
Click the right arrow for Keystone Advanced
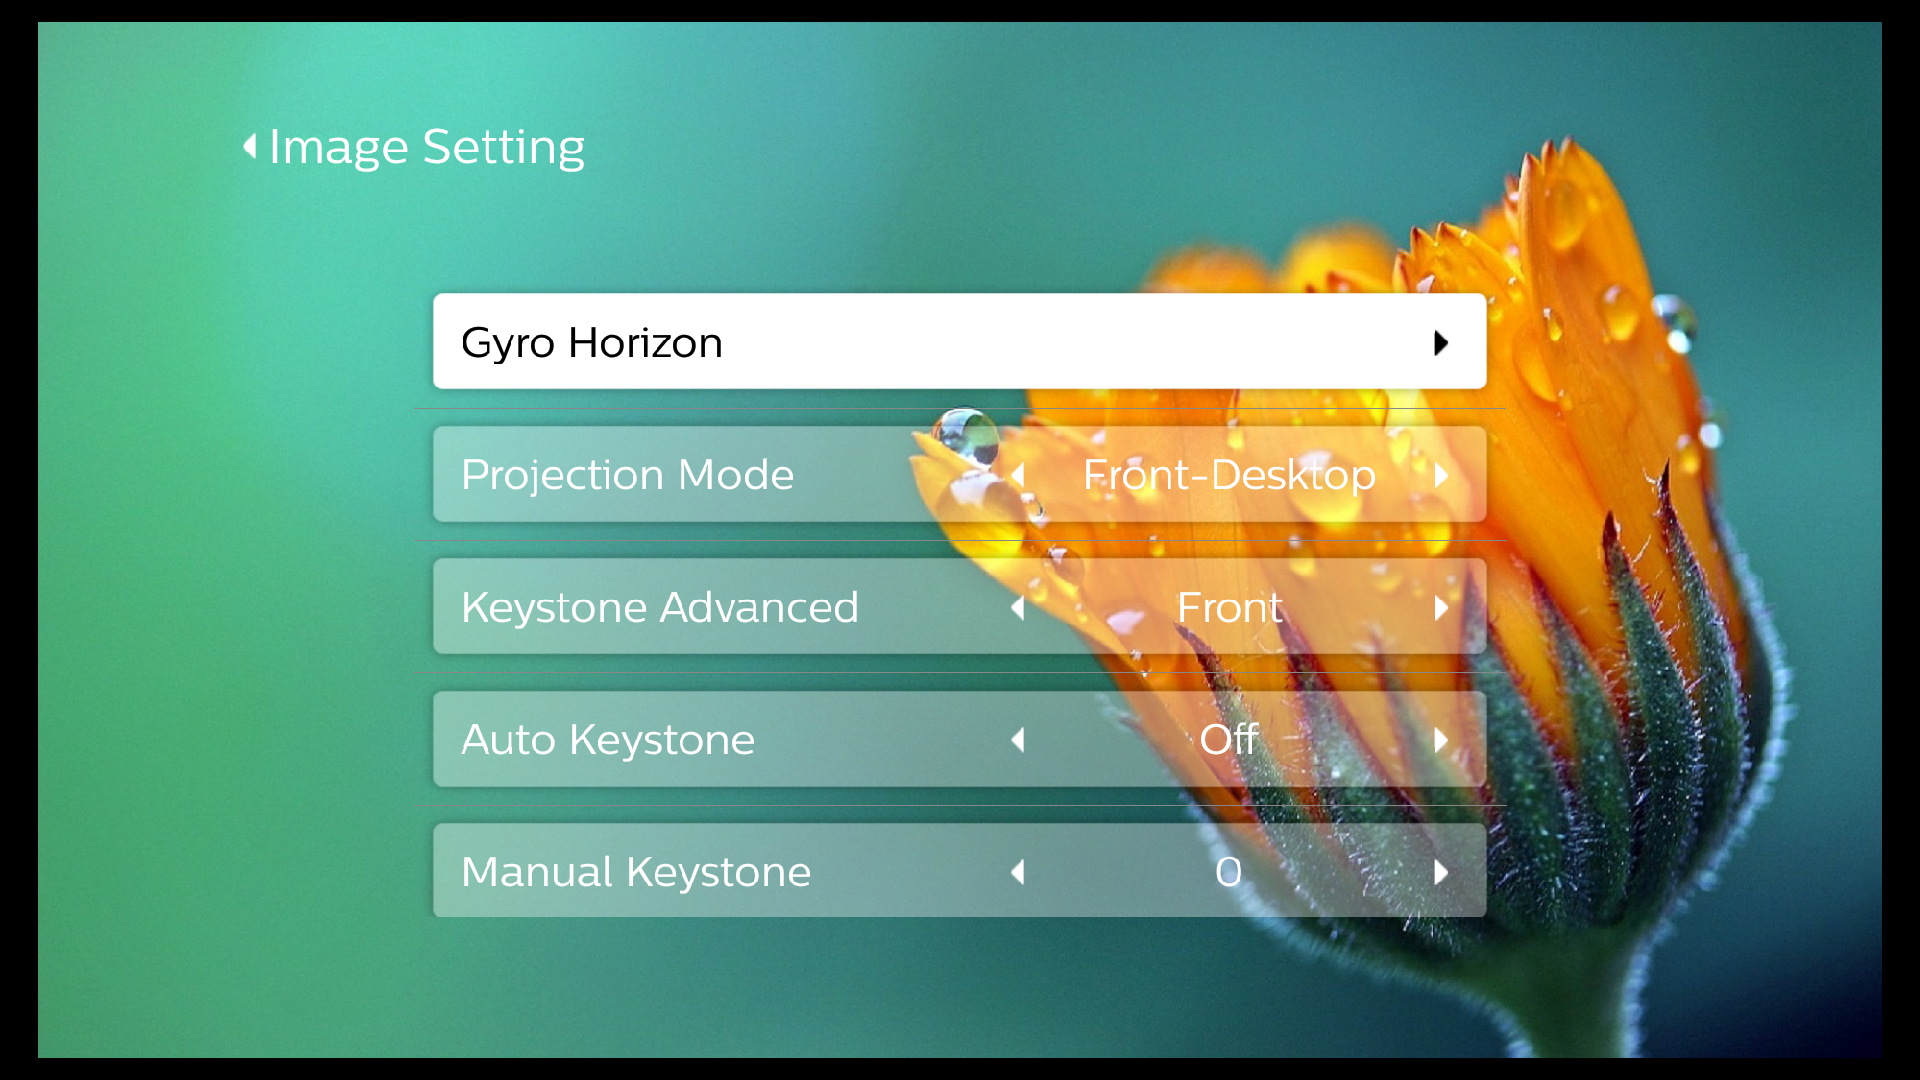[x=1441, y=608]
